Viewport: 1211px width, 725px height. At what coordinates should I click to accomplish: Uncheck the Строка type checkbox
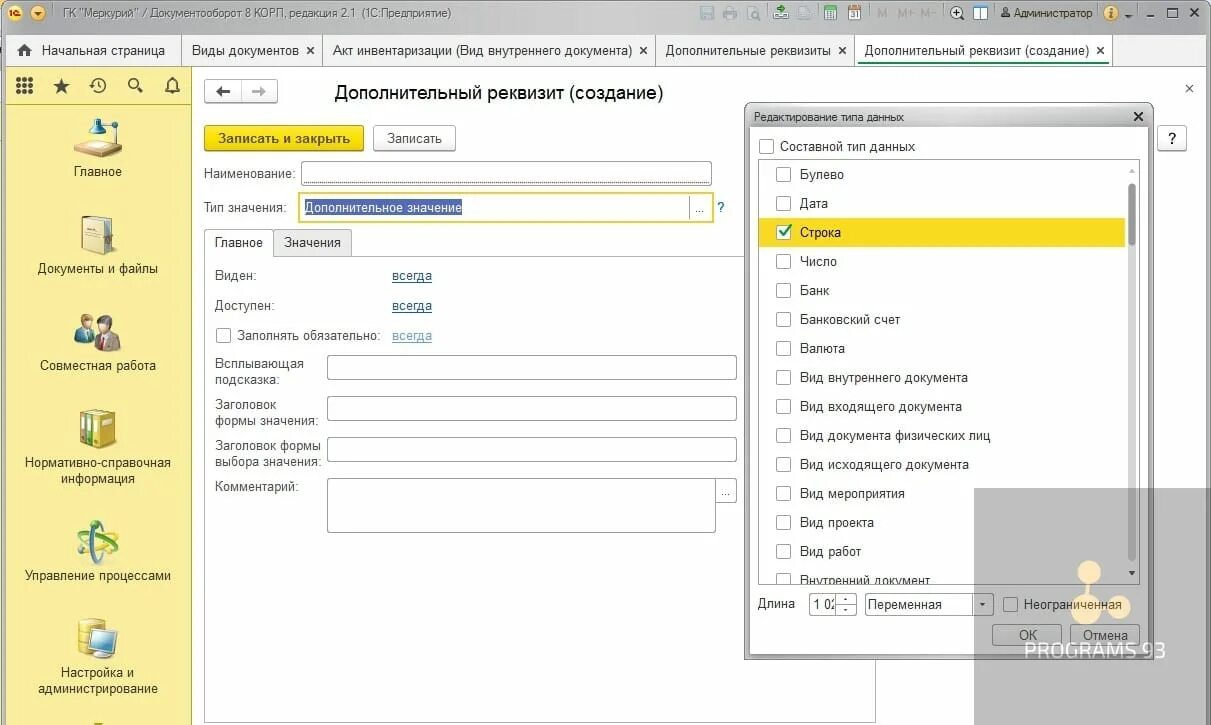(x=783, y=232)
